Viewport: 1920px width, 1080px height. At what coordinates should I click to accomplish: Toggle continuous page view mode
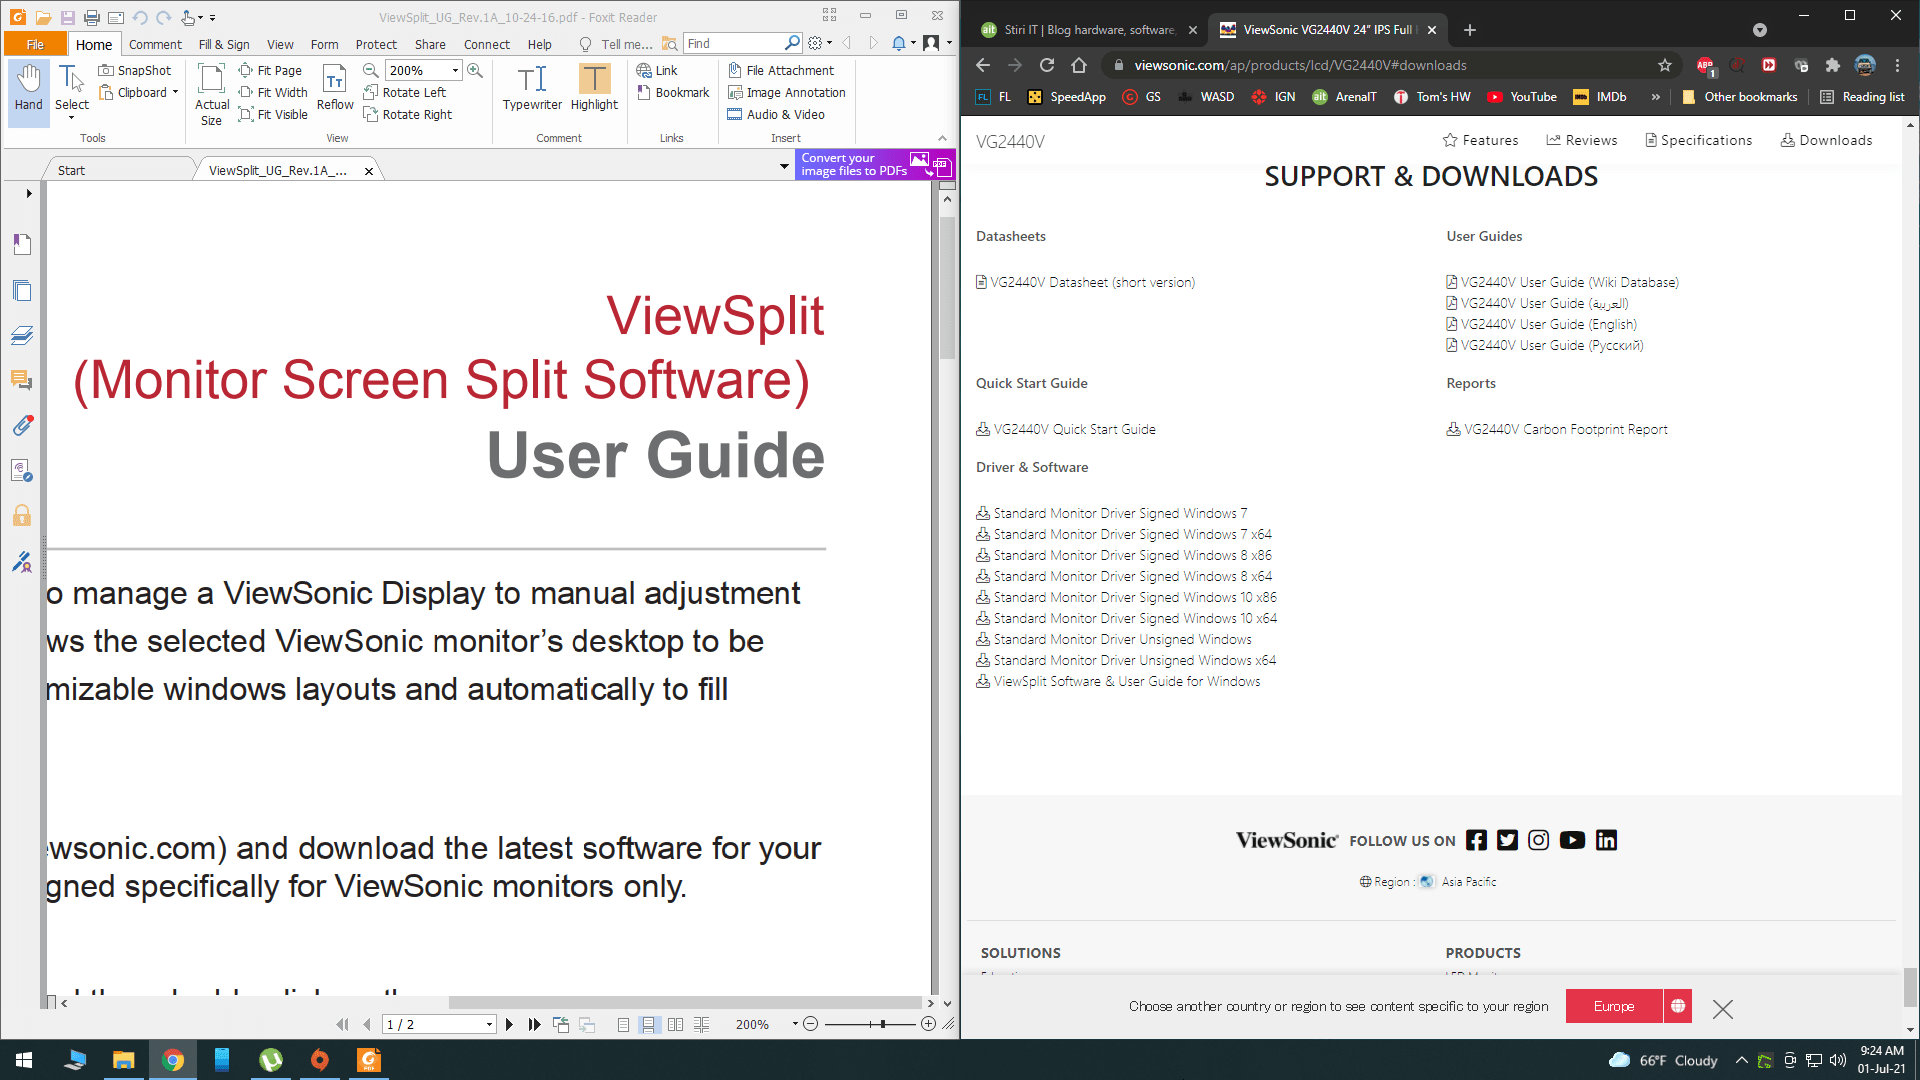[649, 1024]
